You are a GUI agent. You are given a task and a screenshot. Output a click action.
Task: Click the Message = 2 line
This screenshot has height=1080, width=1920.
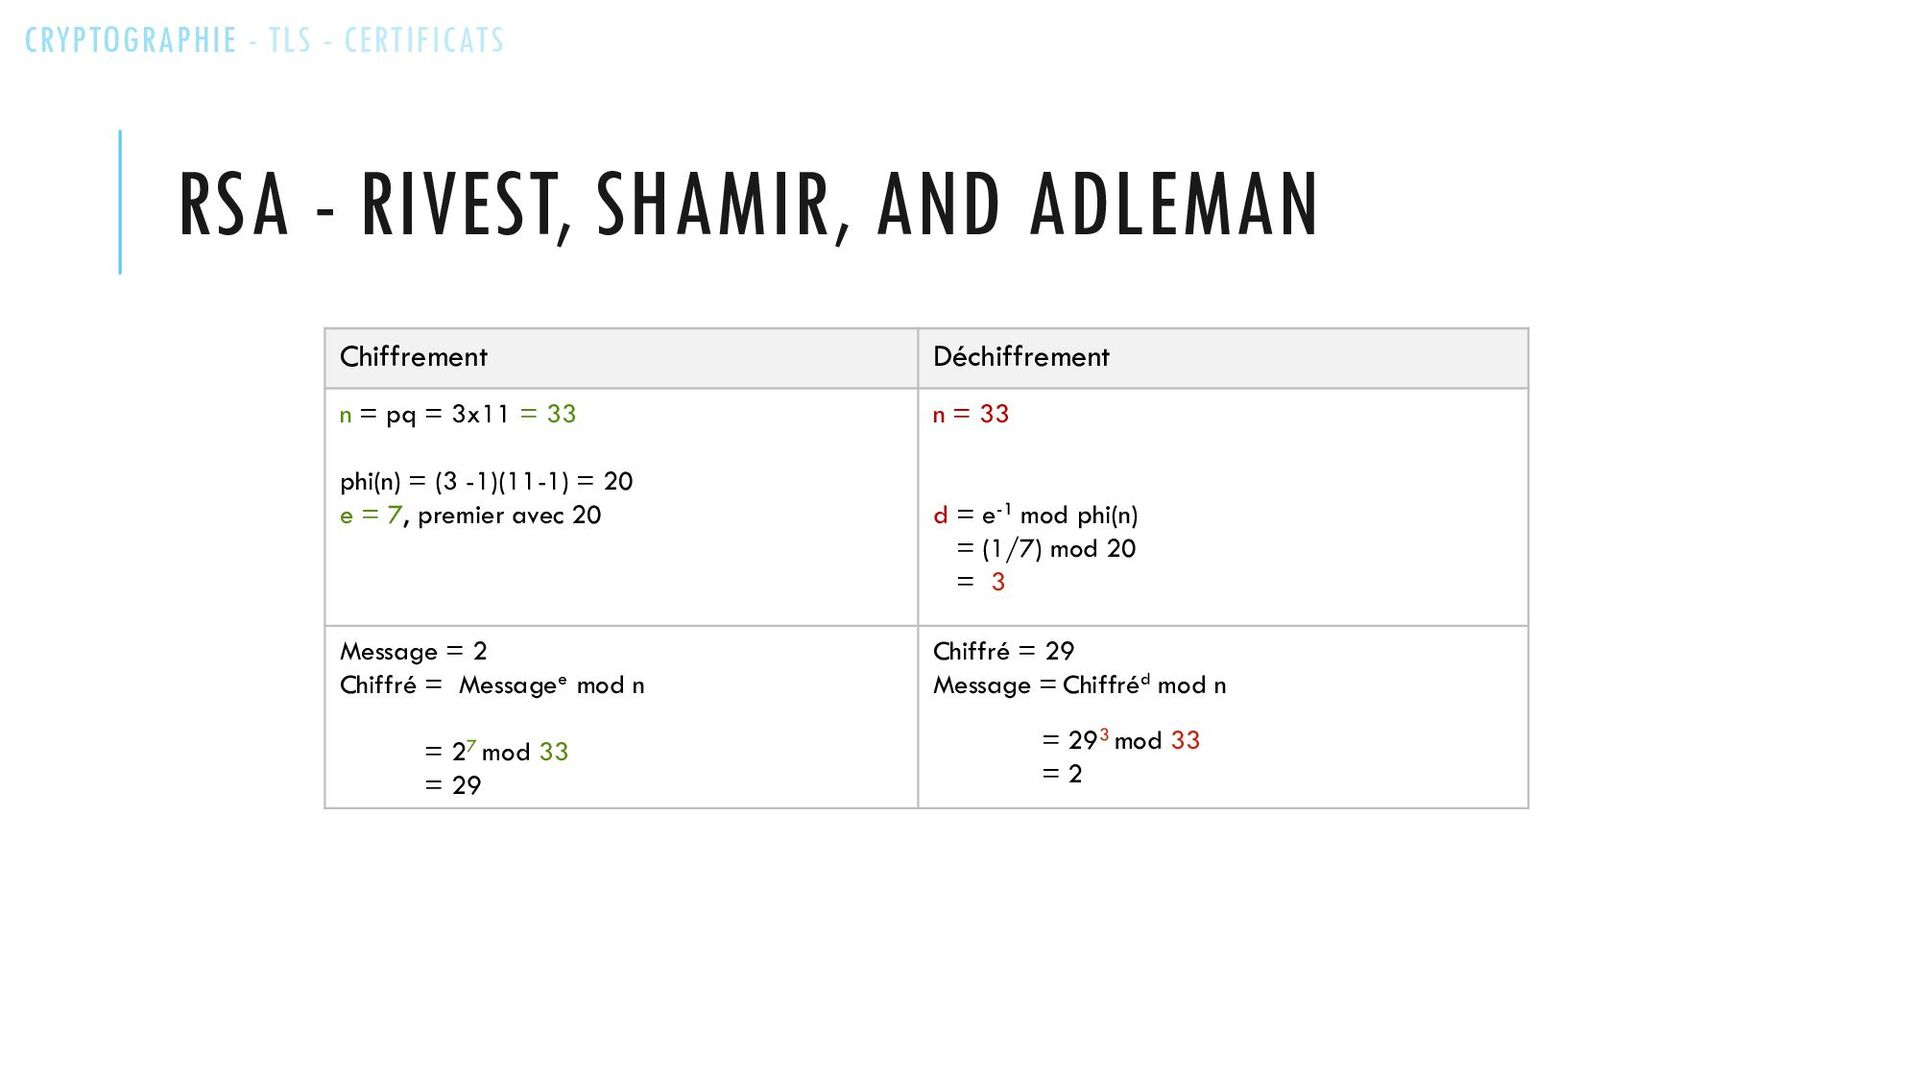[x=413, y=652]
